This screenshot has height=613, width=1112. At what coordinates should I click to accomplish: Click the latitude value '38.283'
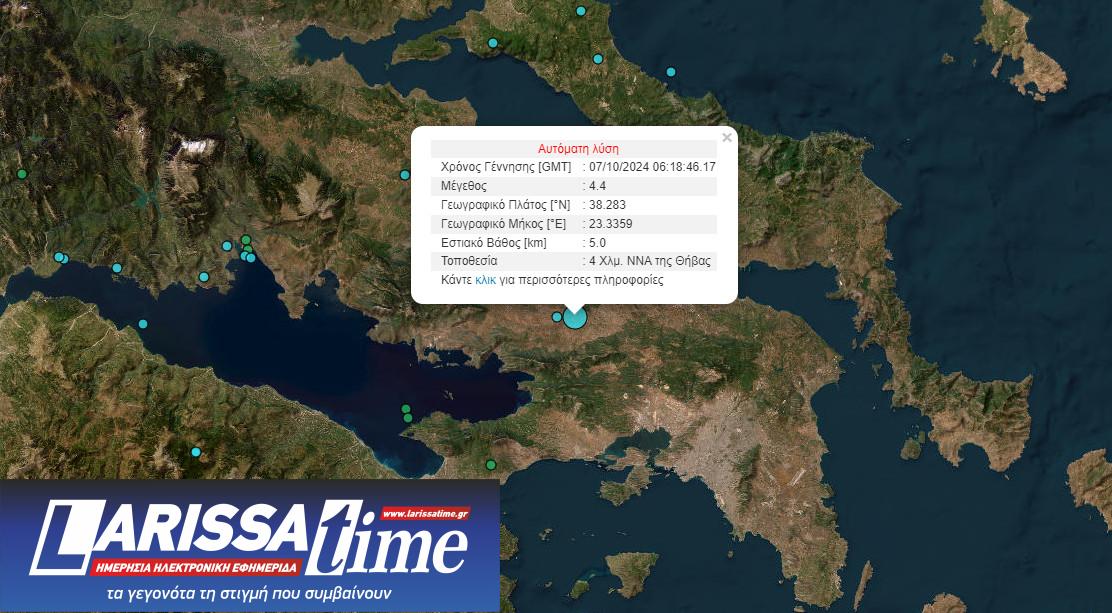607,205
